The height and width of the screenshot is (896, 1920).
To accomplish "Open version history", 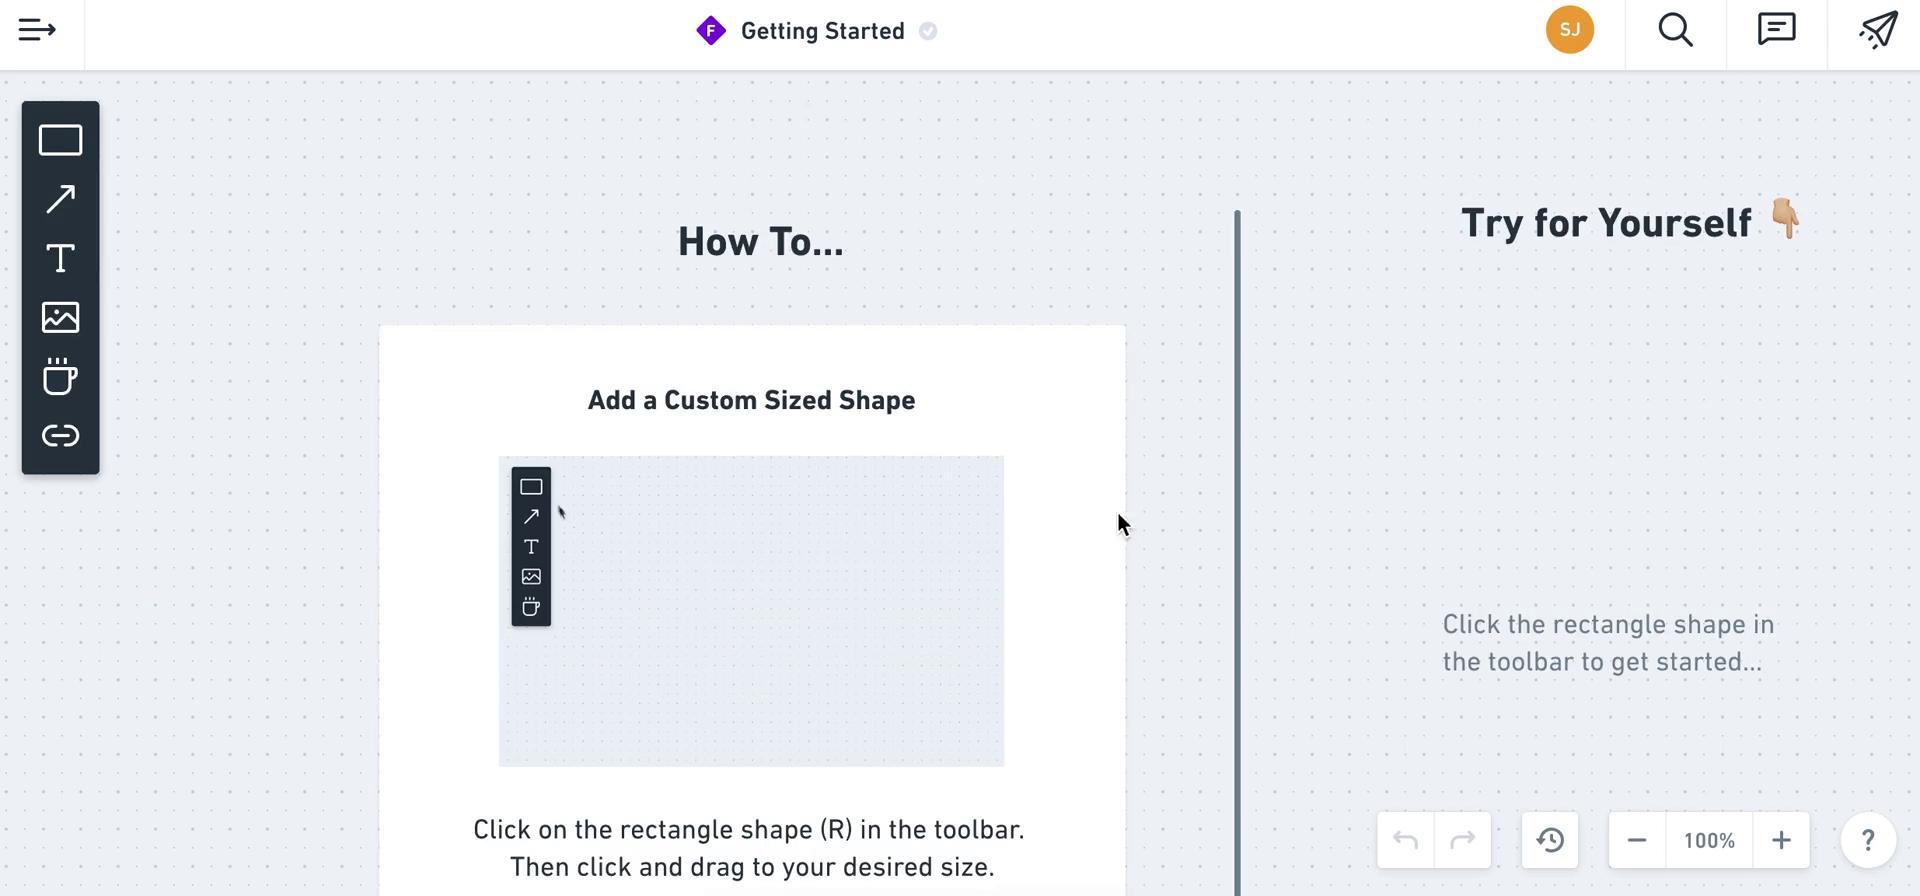I will tap(1550, 840).
